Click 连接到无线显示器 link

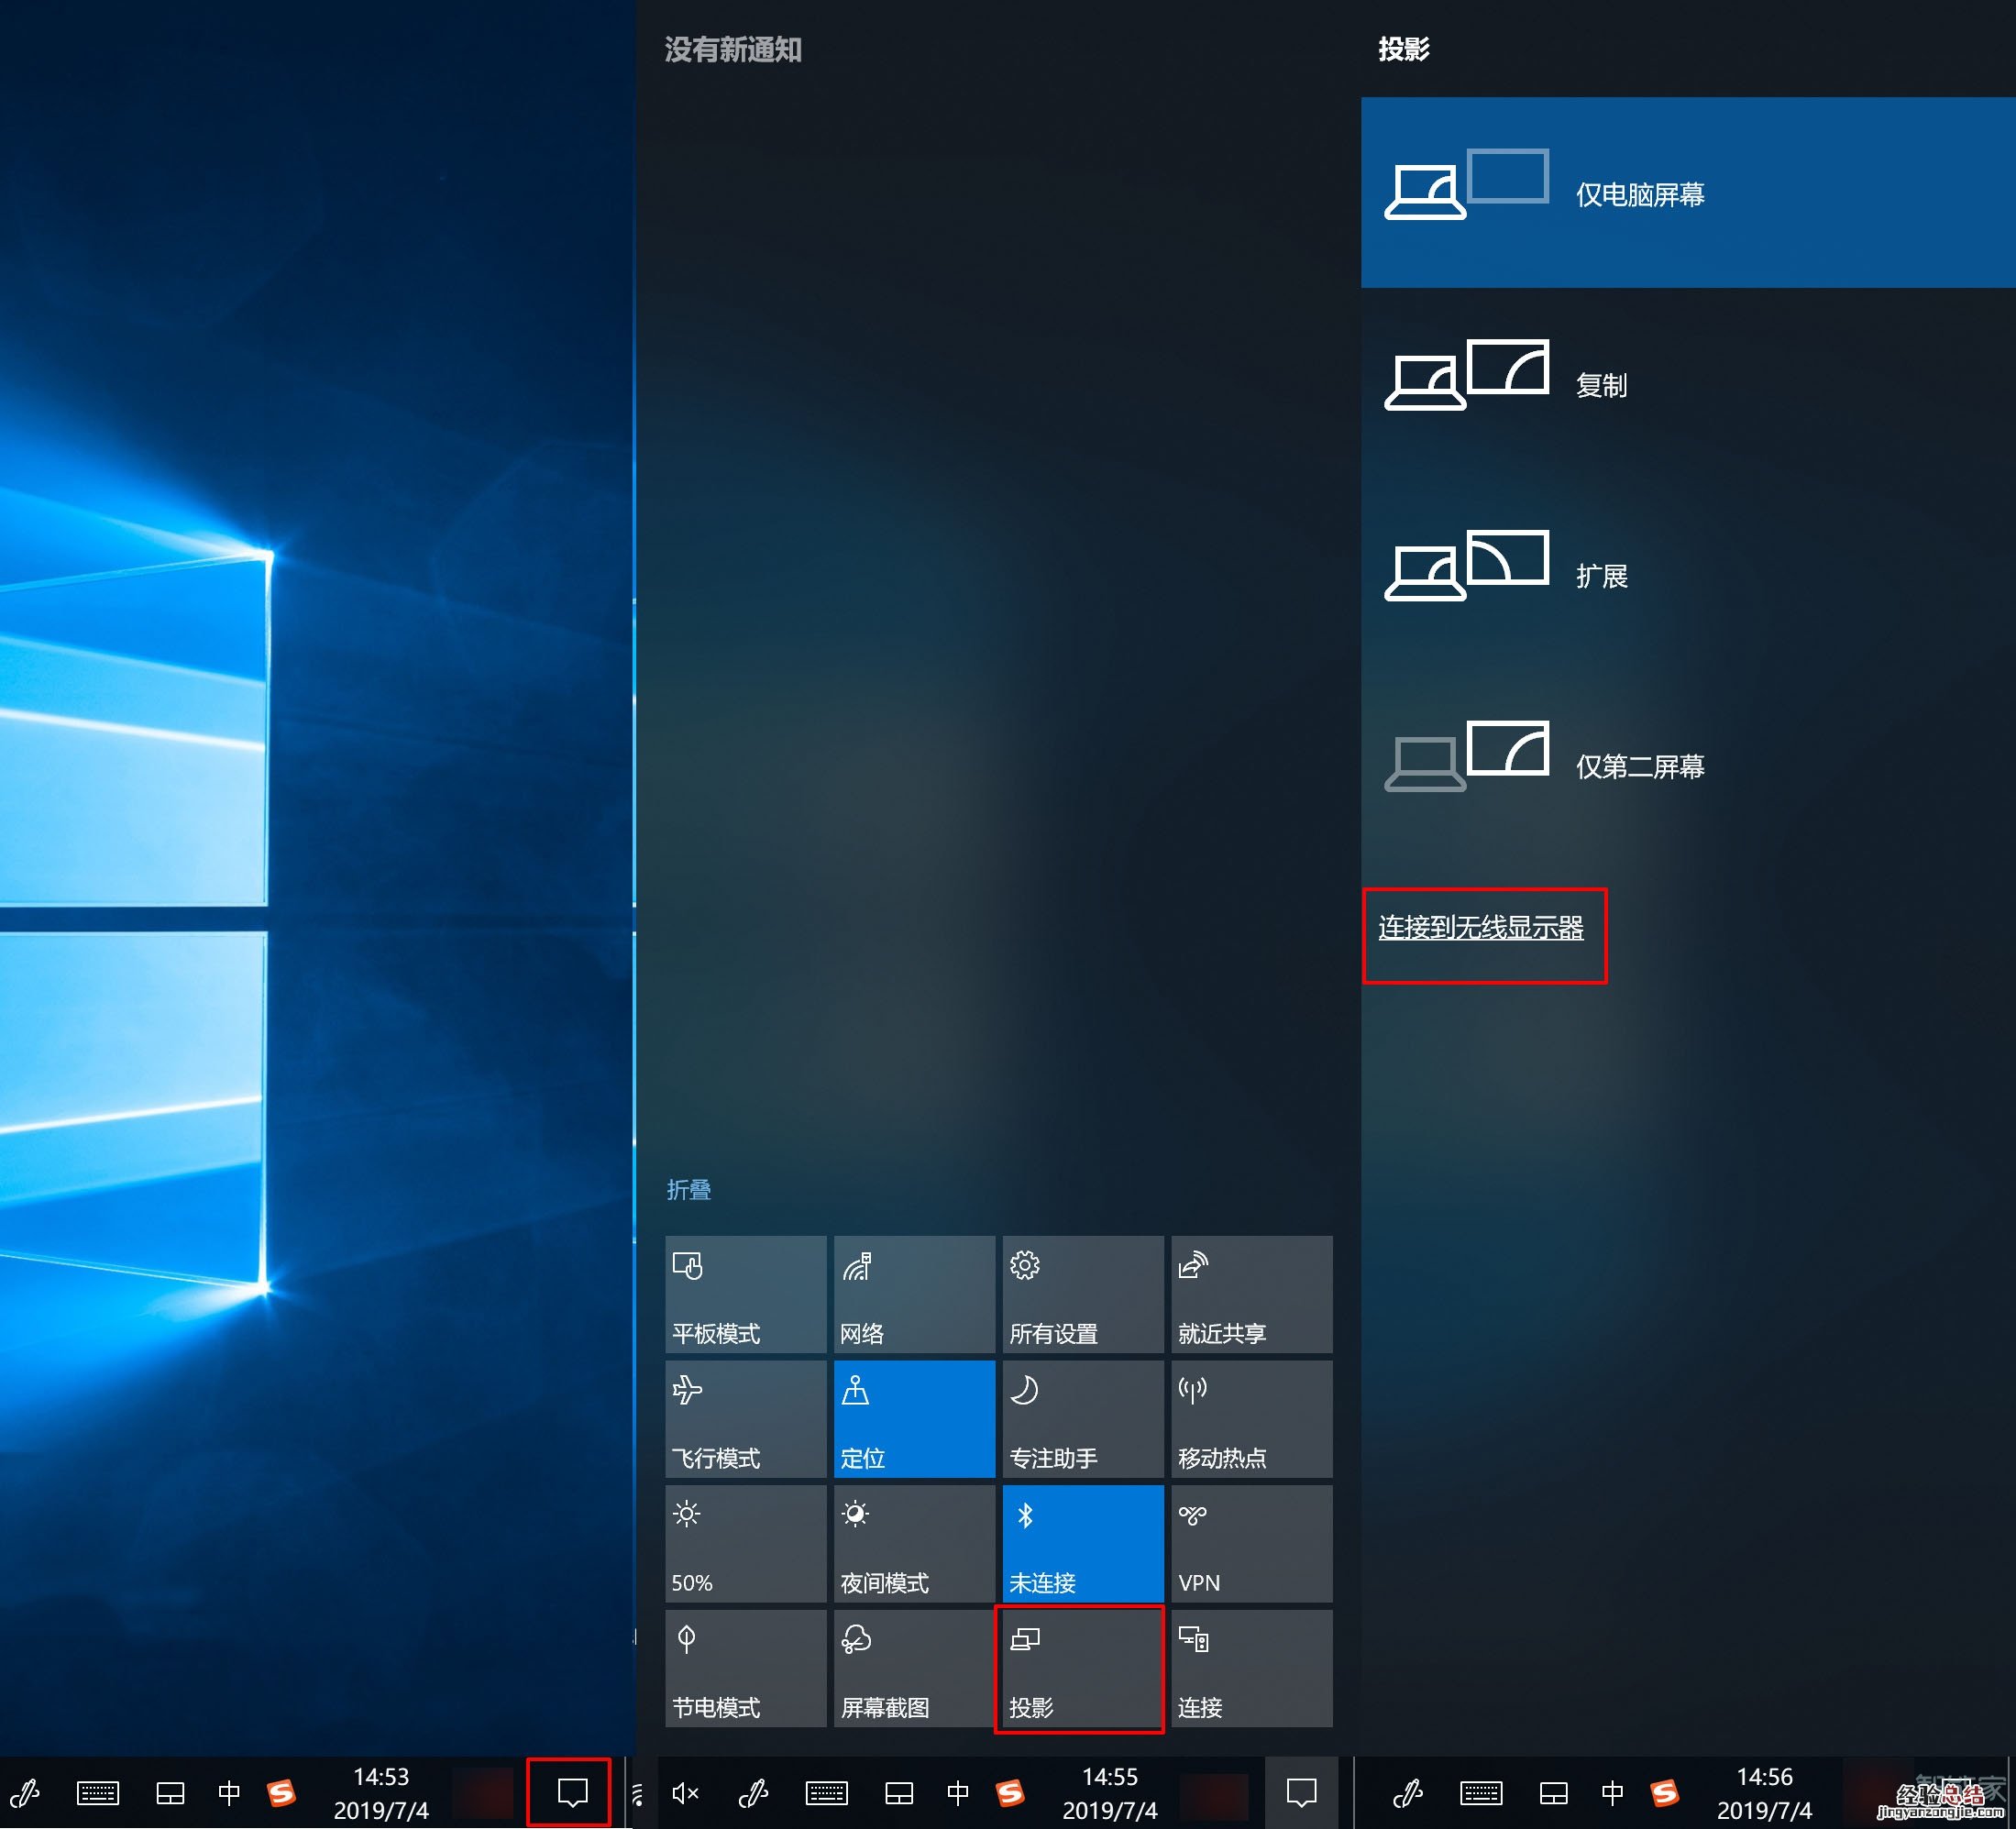click(1480, 928)
